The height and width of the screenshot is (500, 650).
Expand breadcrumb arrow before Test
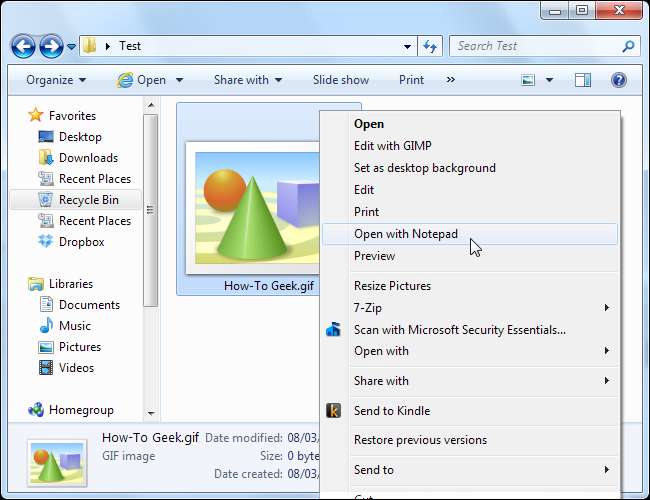pos(108,46)
